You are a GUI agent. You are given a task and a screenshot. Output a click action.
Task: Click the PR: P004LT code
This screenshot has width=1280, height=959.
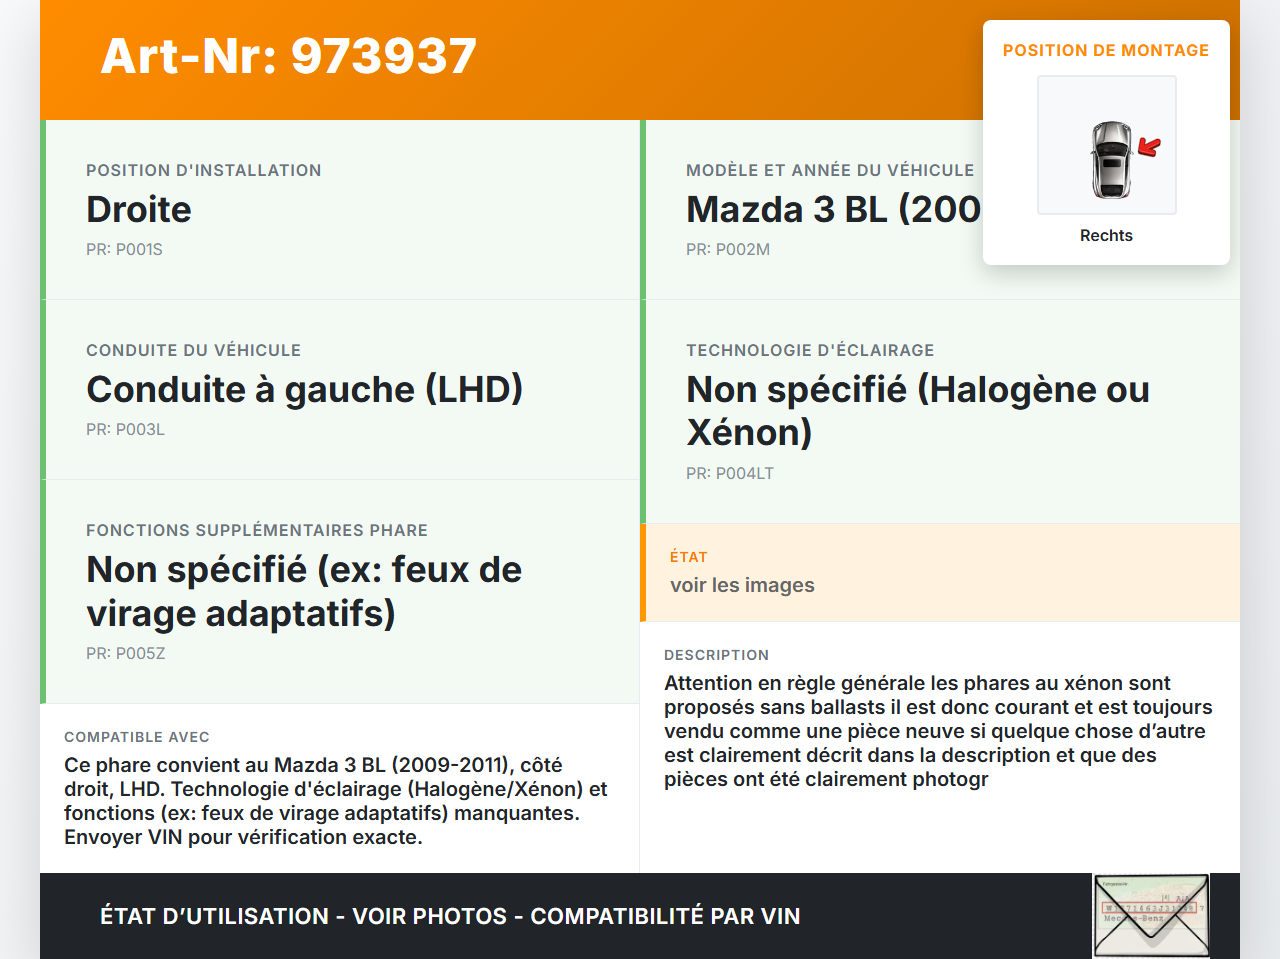tap(730, 473)
